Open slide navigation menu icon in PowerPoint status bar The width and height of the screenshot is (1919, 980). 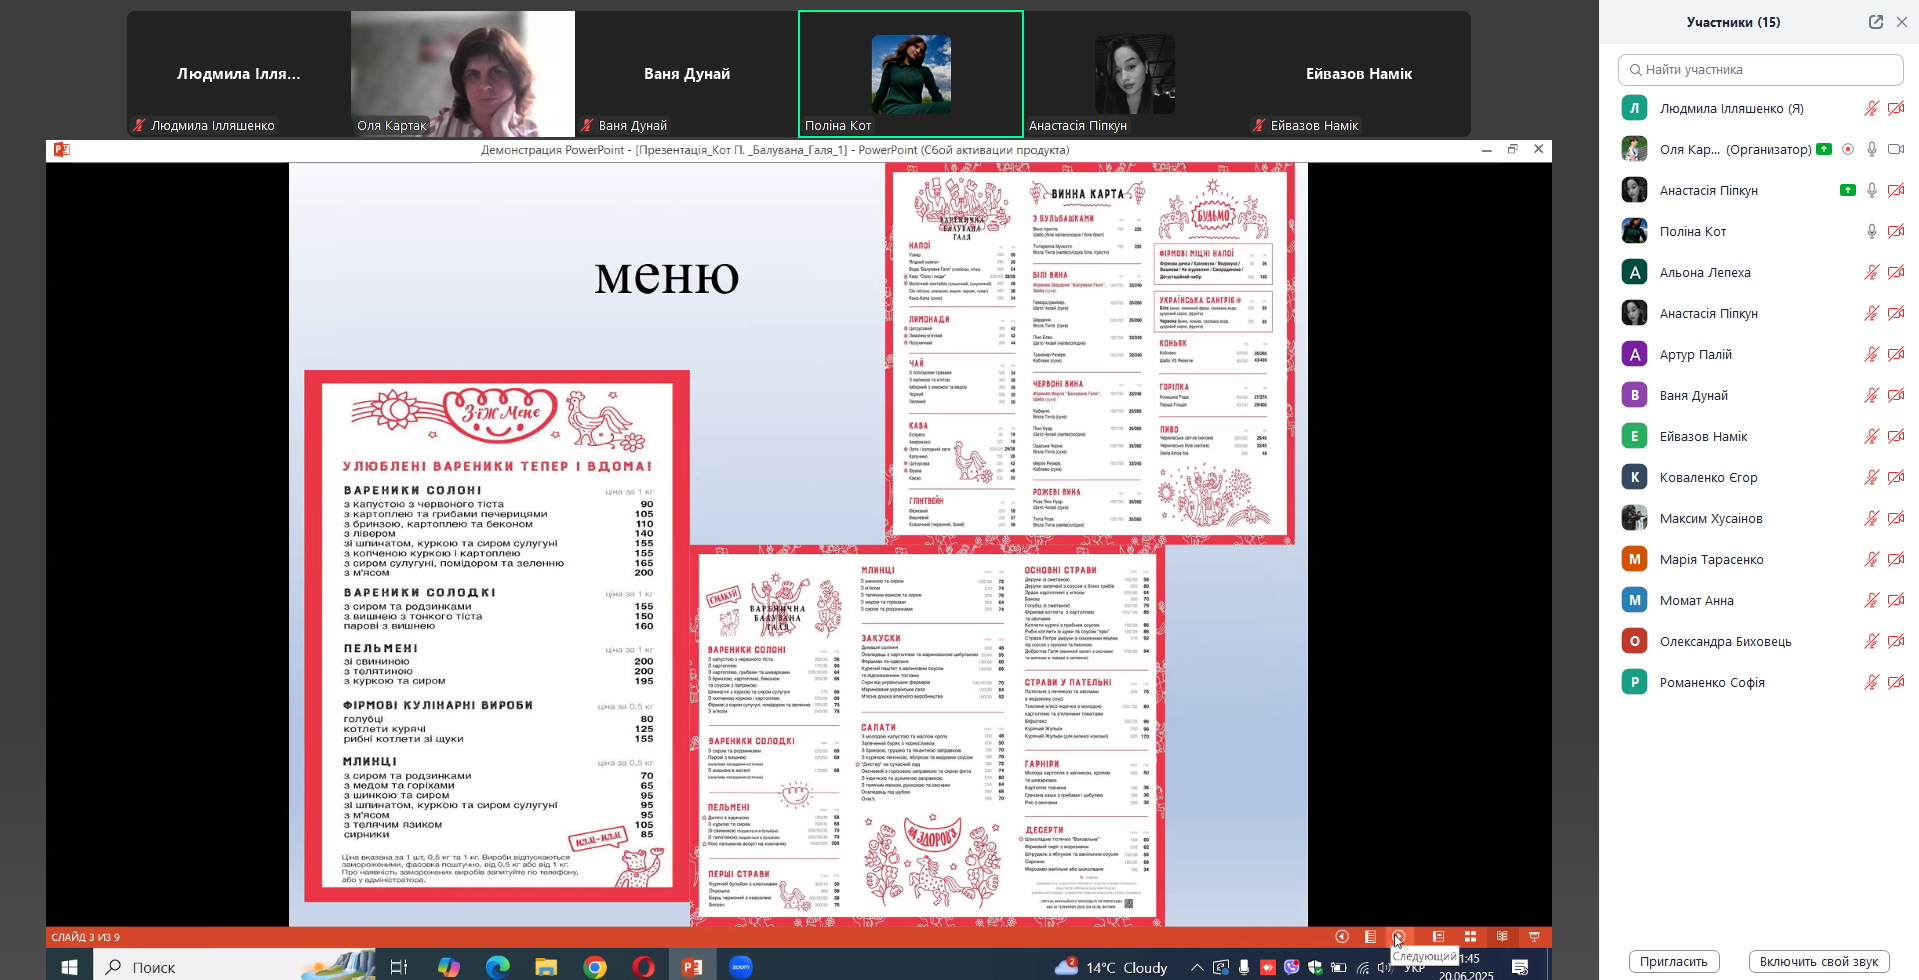pyautogui.click(x=1370, y=937)
